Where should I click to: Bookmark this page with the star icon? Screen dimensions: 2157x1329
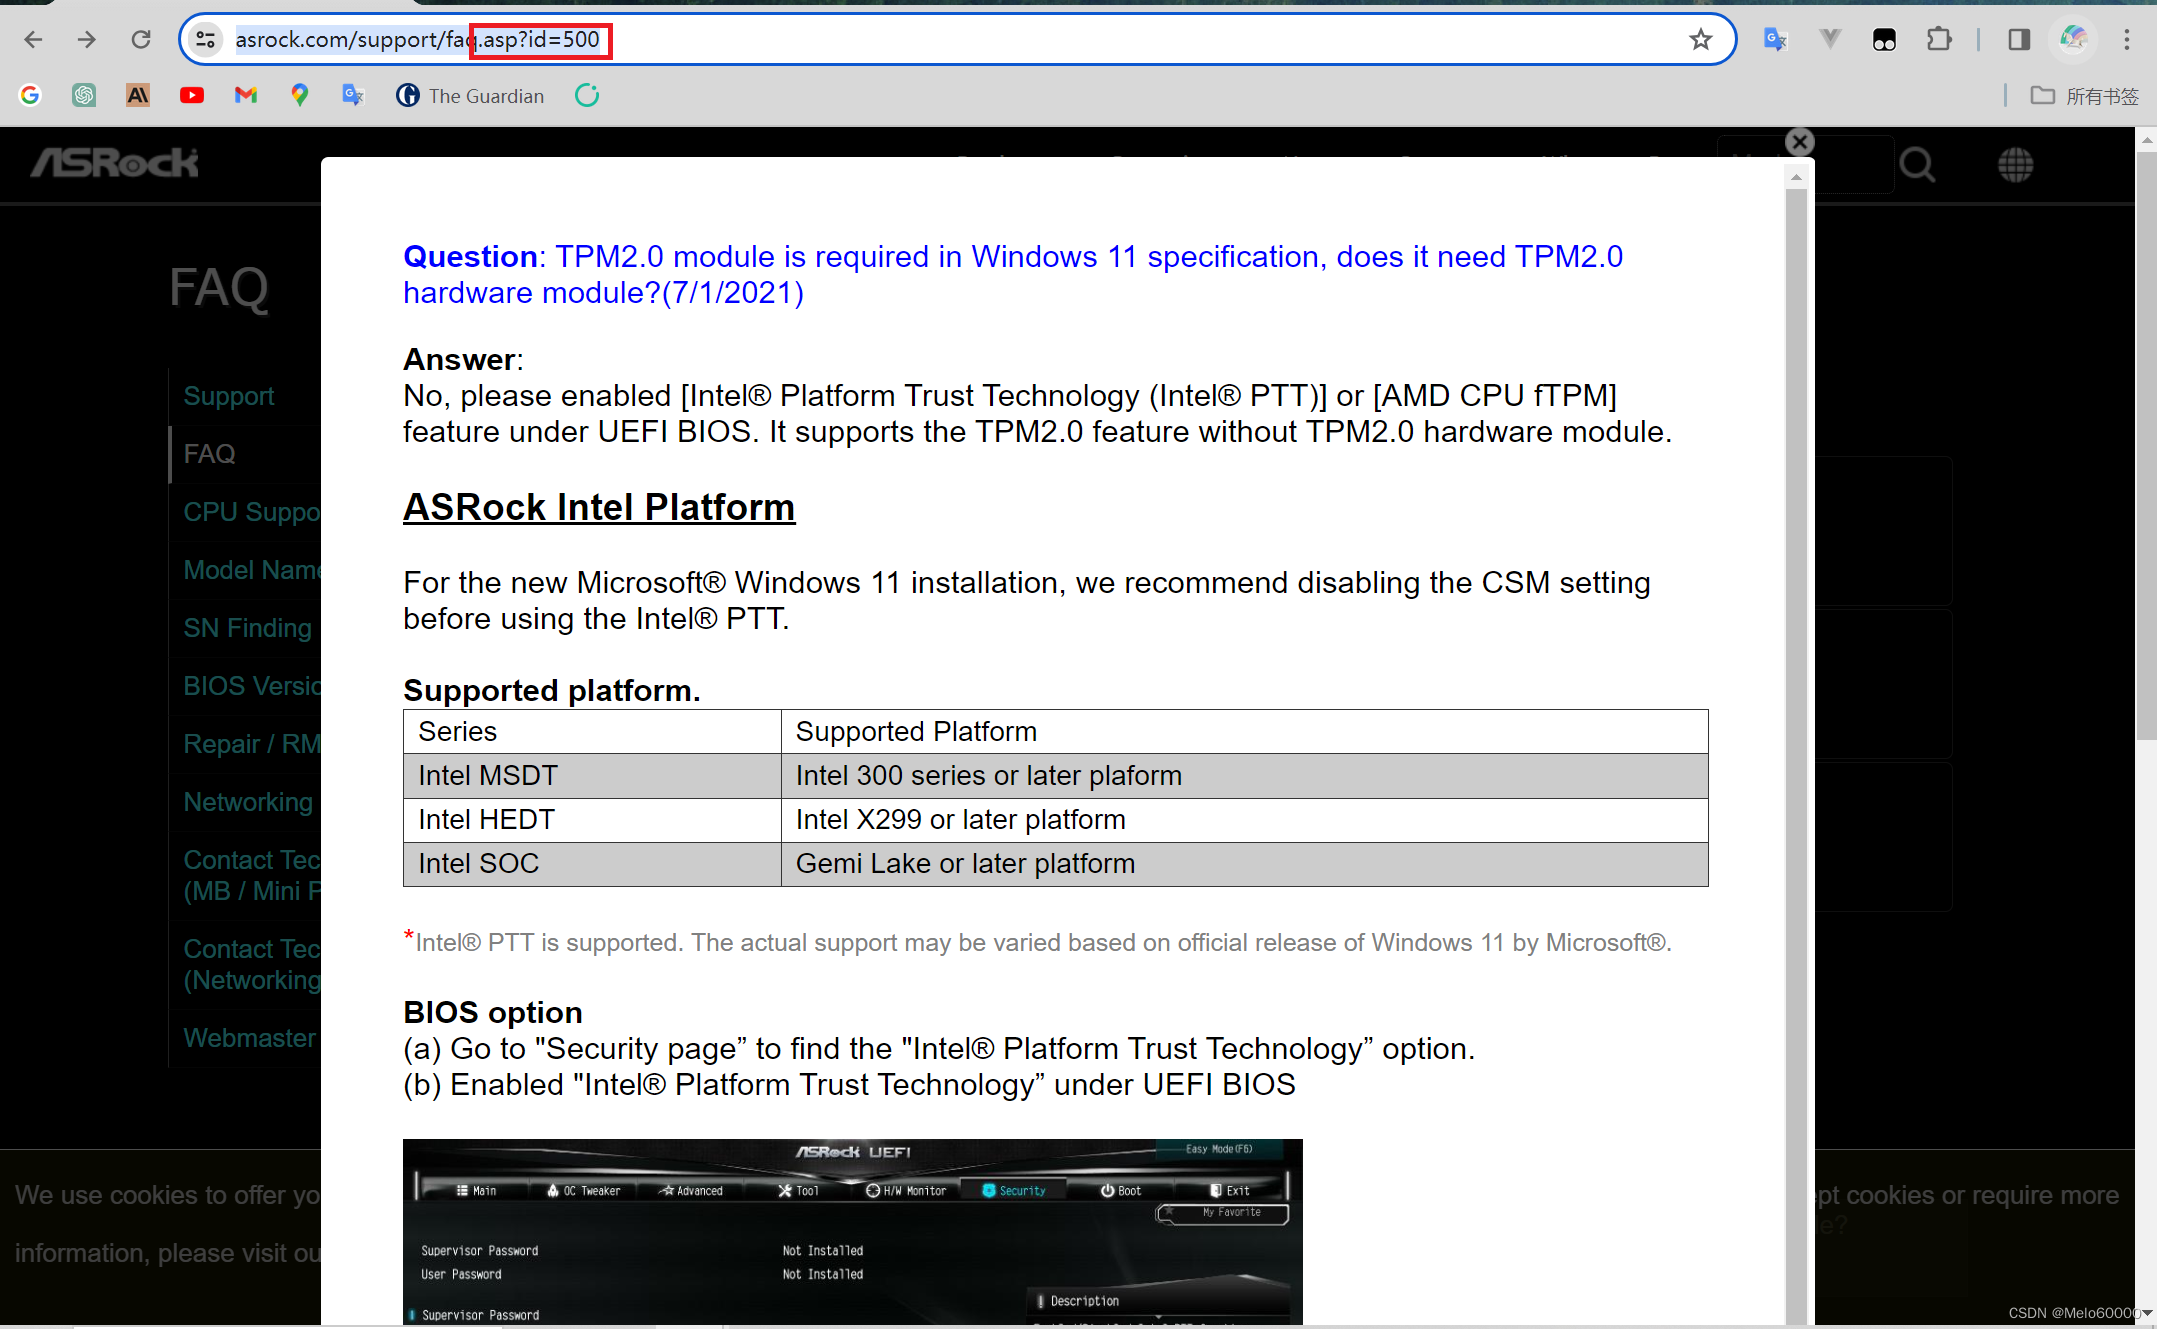coord(1700,39)
